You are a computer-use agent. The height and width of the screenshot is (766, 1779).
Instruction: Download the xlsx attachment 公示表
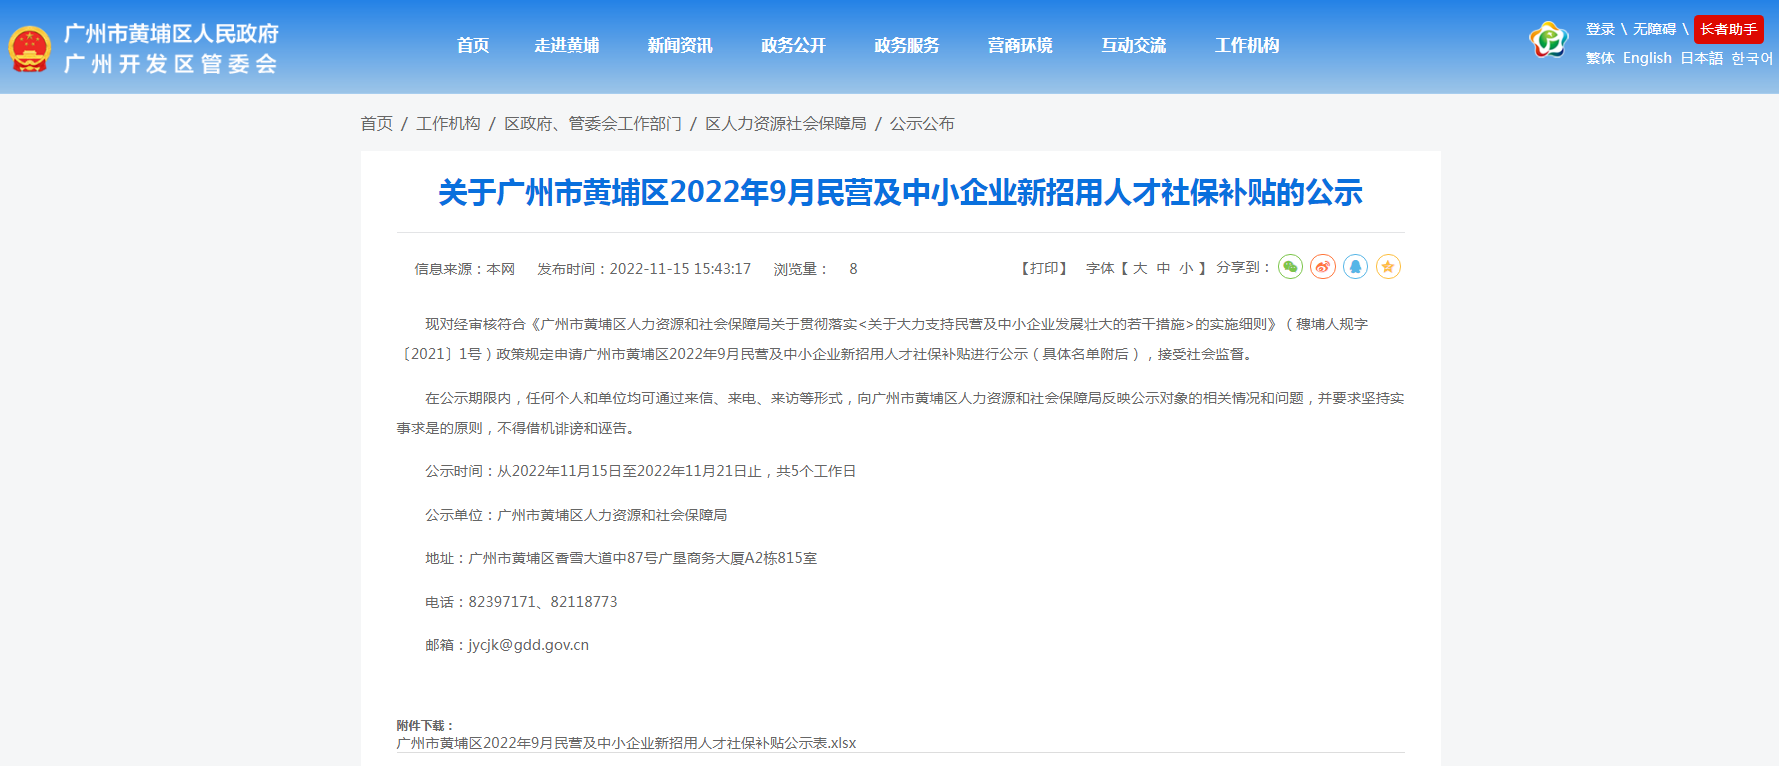pos(626,743)
